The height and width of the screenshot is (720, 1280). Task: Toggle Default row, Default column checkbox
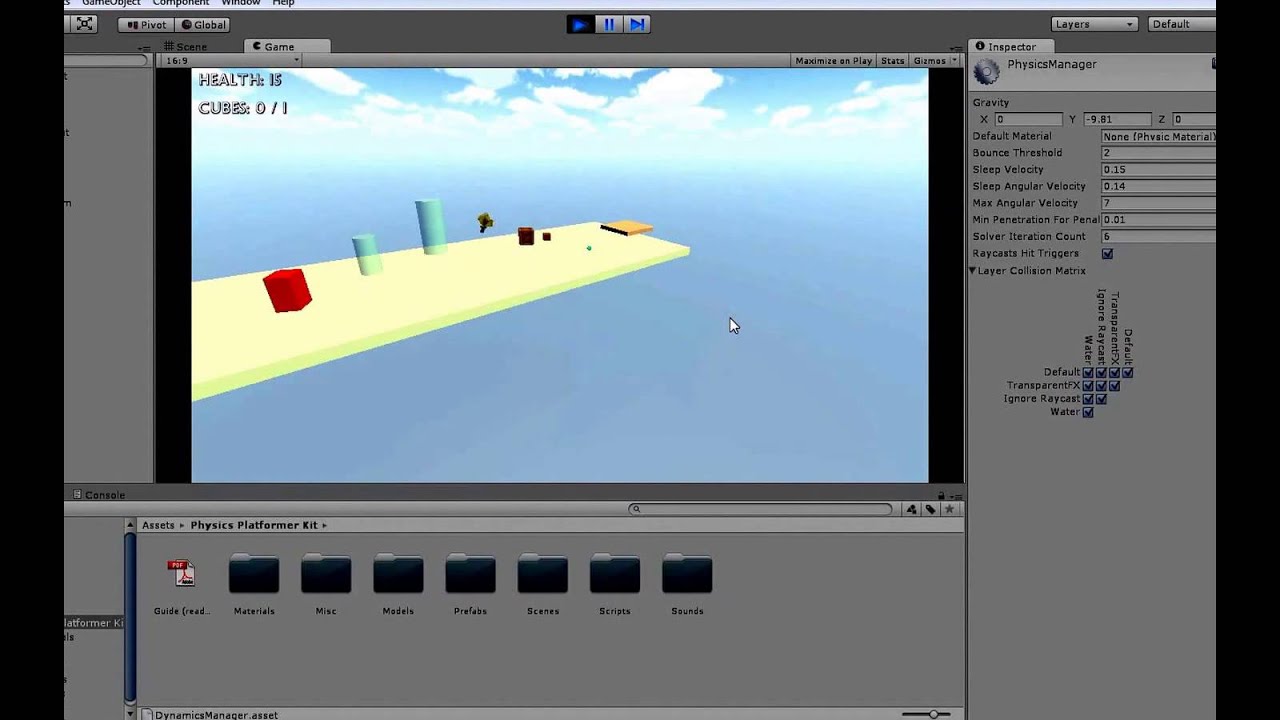click(1127, 373)
